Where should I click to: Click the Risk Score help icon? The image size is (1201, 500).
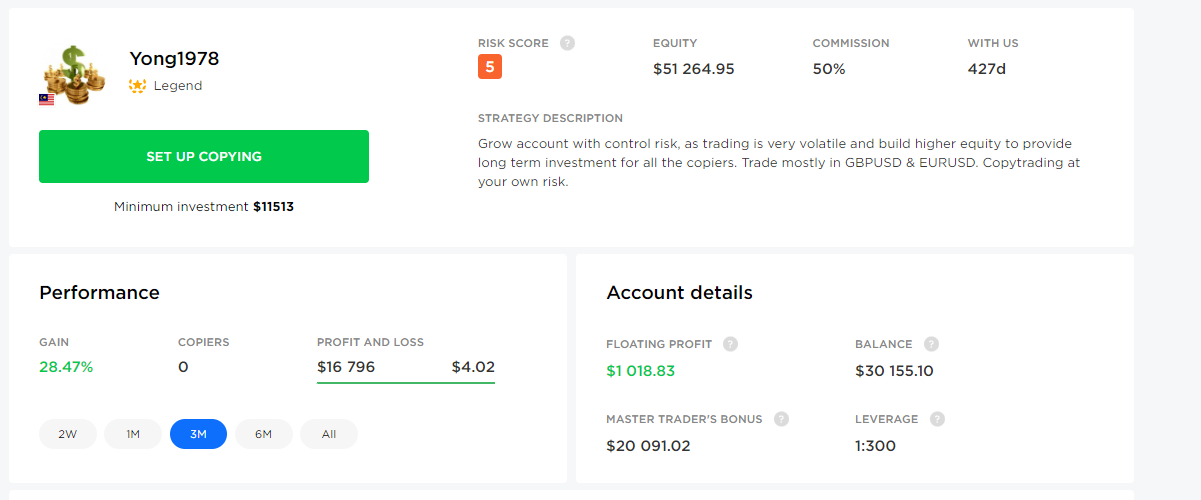568,43
